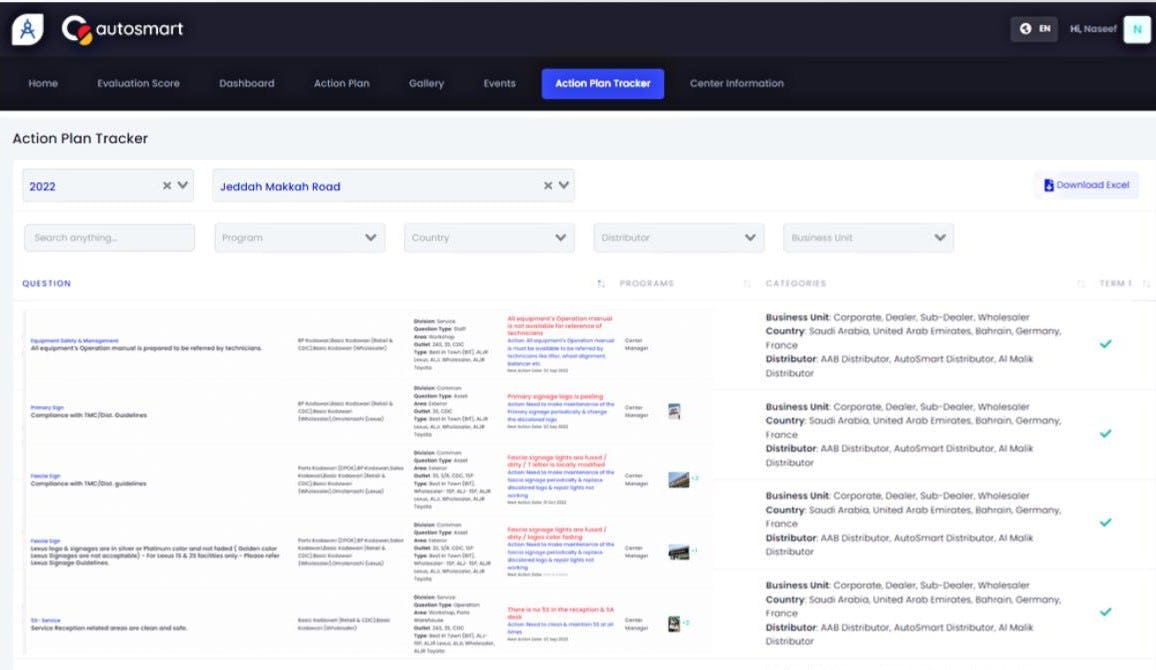The width and height of the screenshot is (1156, 670).
Task: Open the Gallery tab
Action: [x=426, y=83]
